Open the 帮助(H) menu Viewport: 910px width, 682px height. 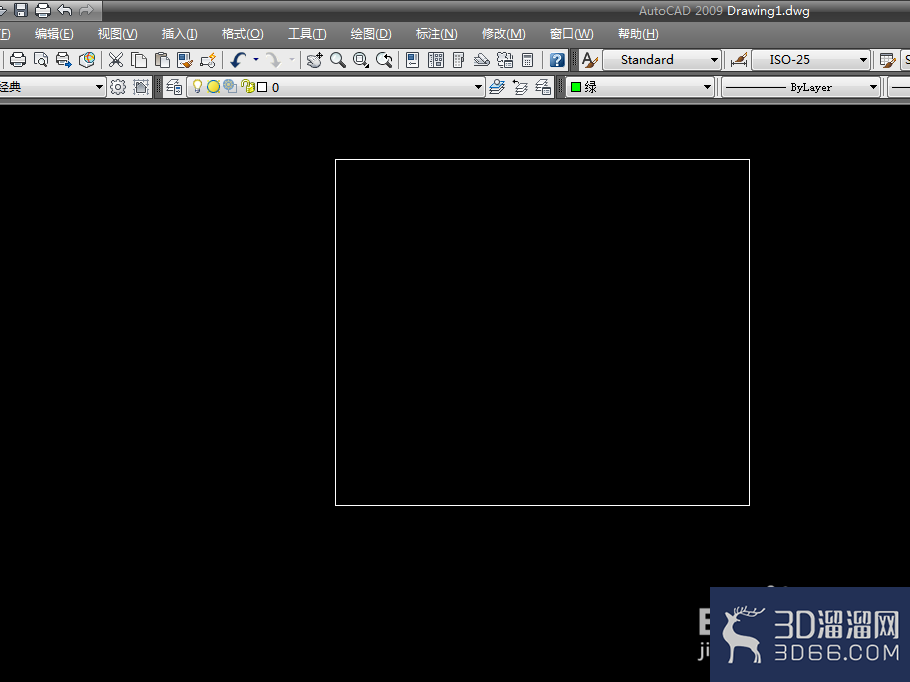click(x=638, y=34)
